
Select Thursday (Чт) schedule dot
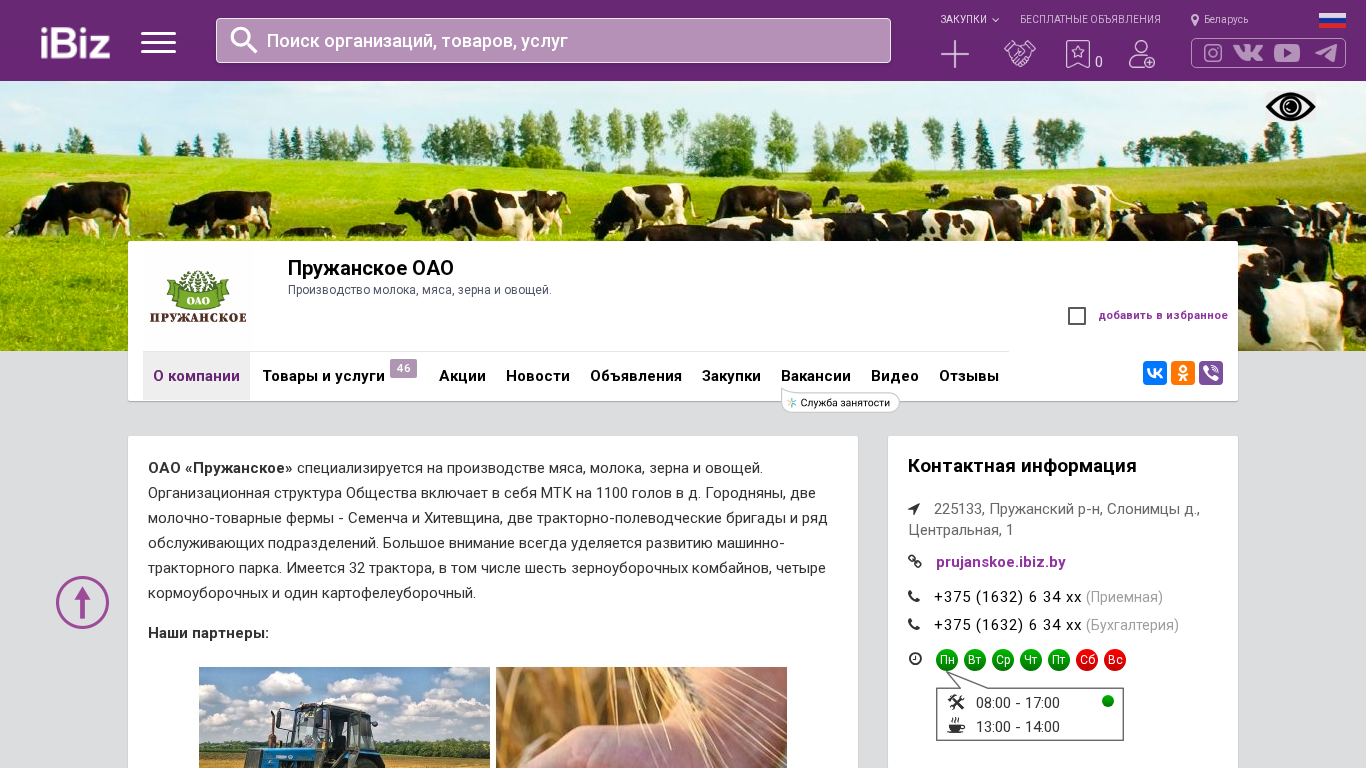point(1031,660)
